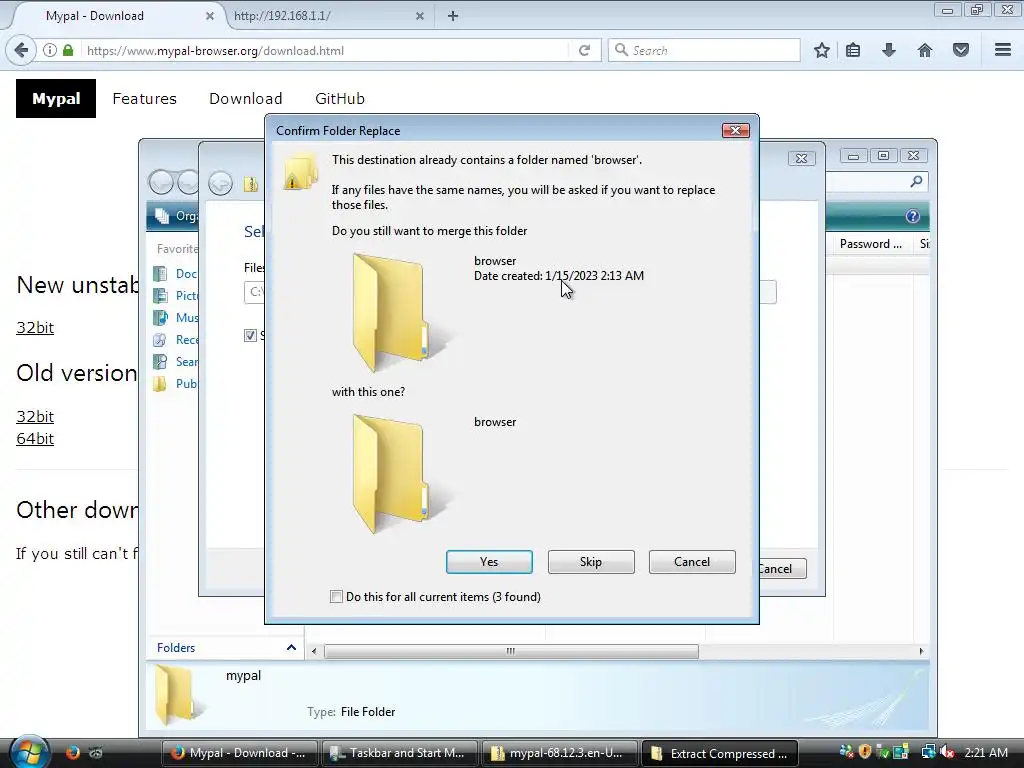
Task: Click the Explorer search magnifier icon
Action: pos(916,182)
